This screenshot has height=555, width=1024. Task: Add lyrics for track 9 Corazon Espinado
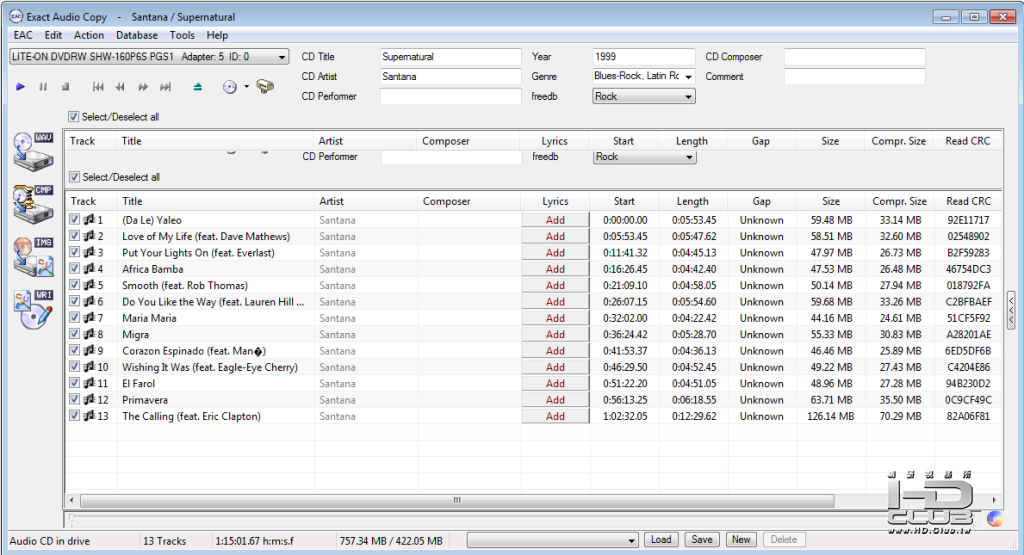(555, 351)
